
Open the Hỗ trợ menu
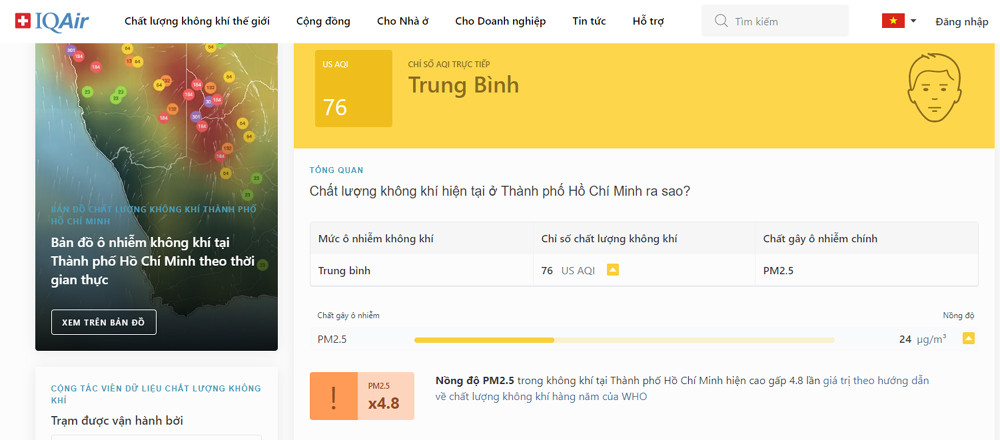tap(648, 21)
